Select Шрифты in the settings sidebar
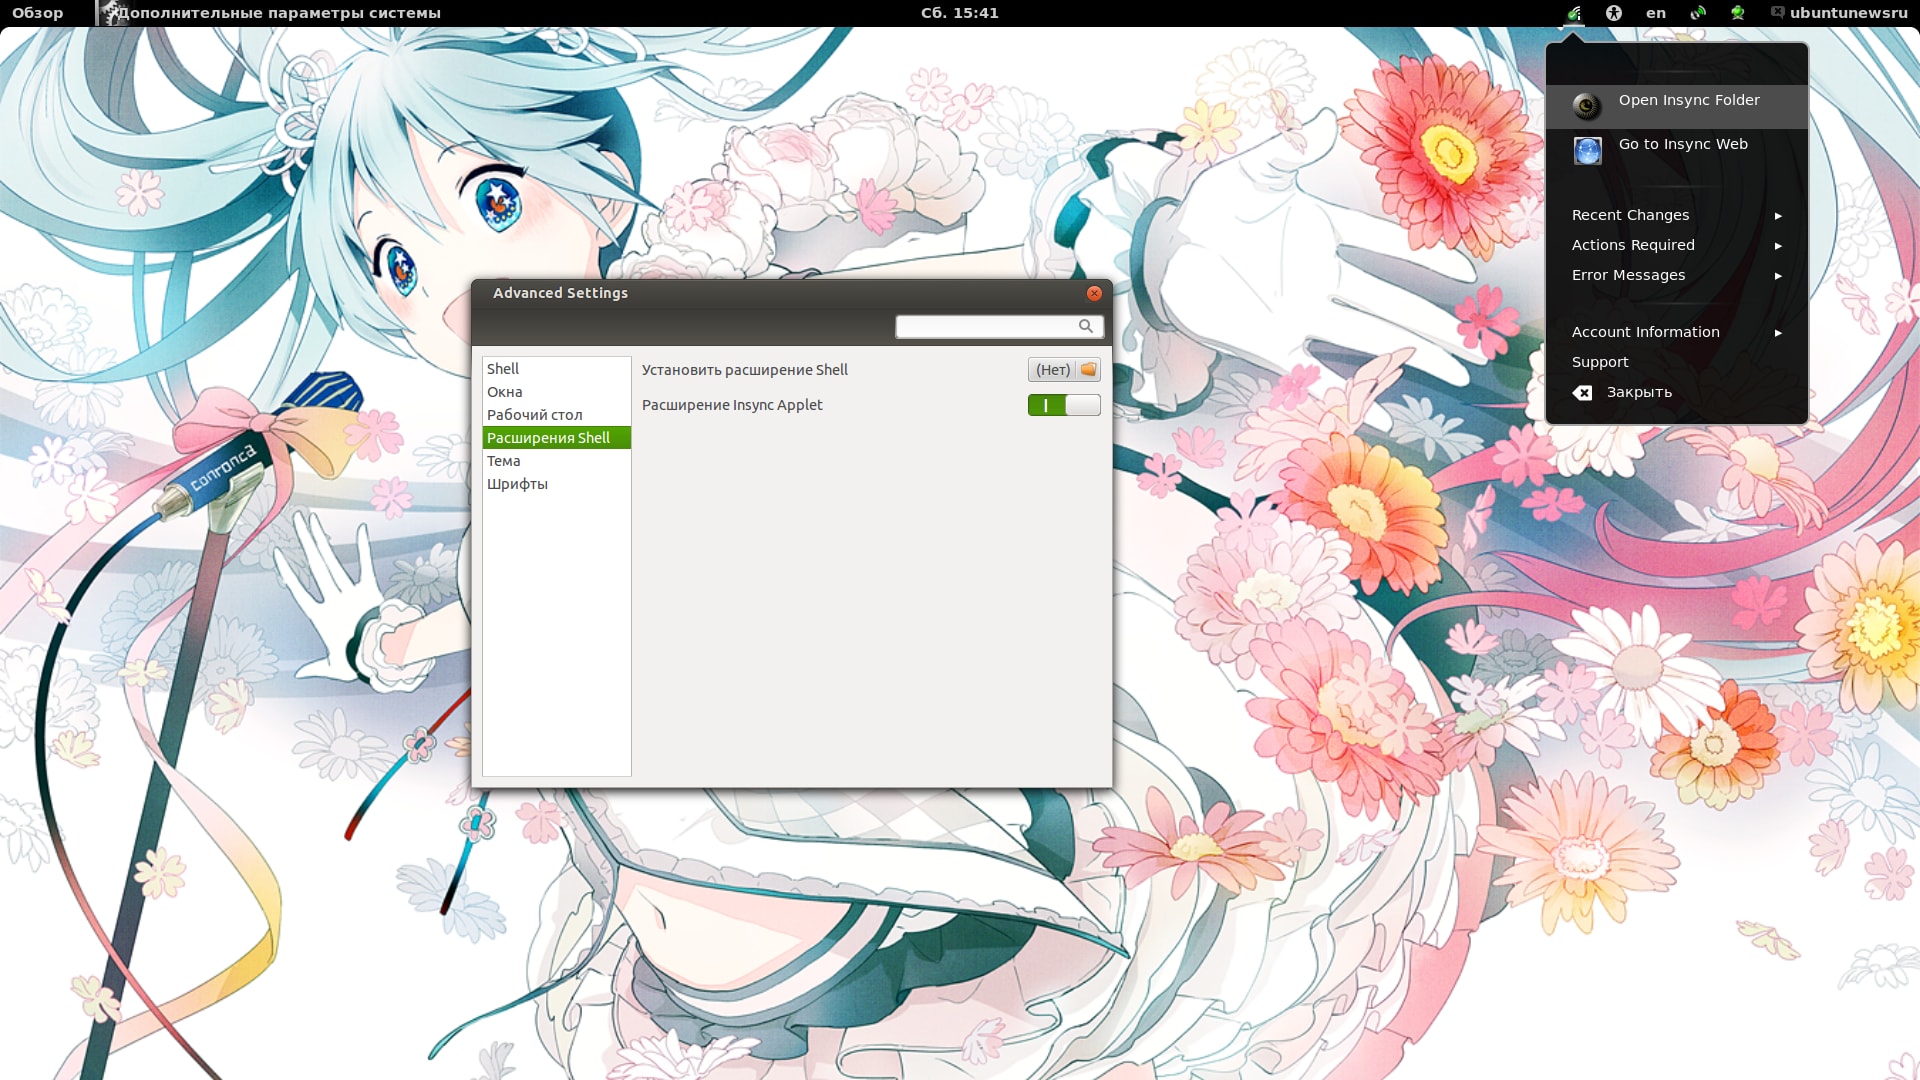The height and width of the screenshot is (1080, 1920). click(556, 484)
